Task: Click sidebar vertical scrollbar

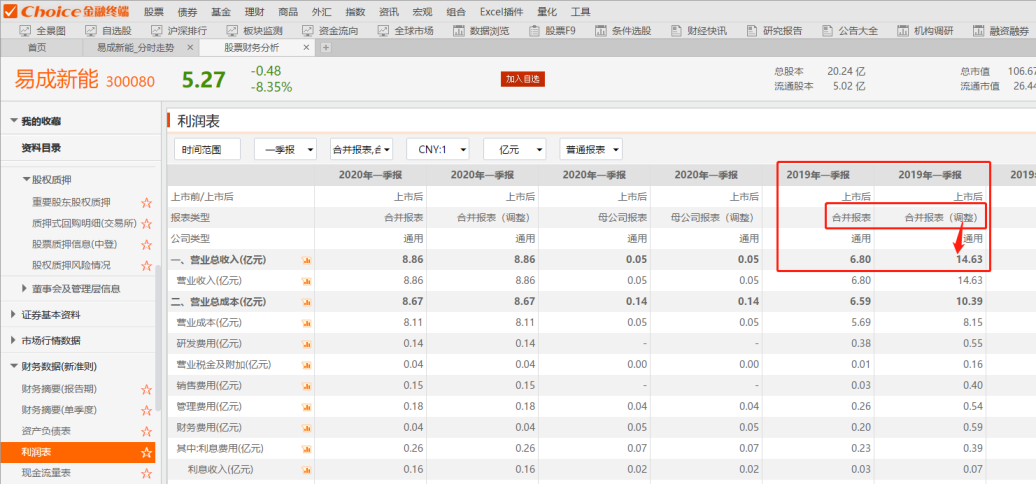Action: pos(157,337)
